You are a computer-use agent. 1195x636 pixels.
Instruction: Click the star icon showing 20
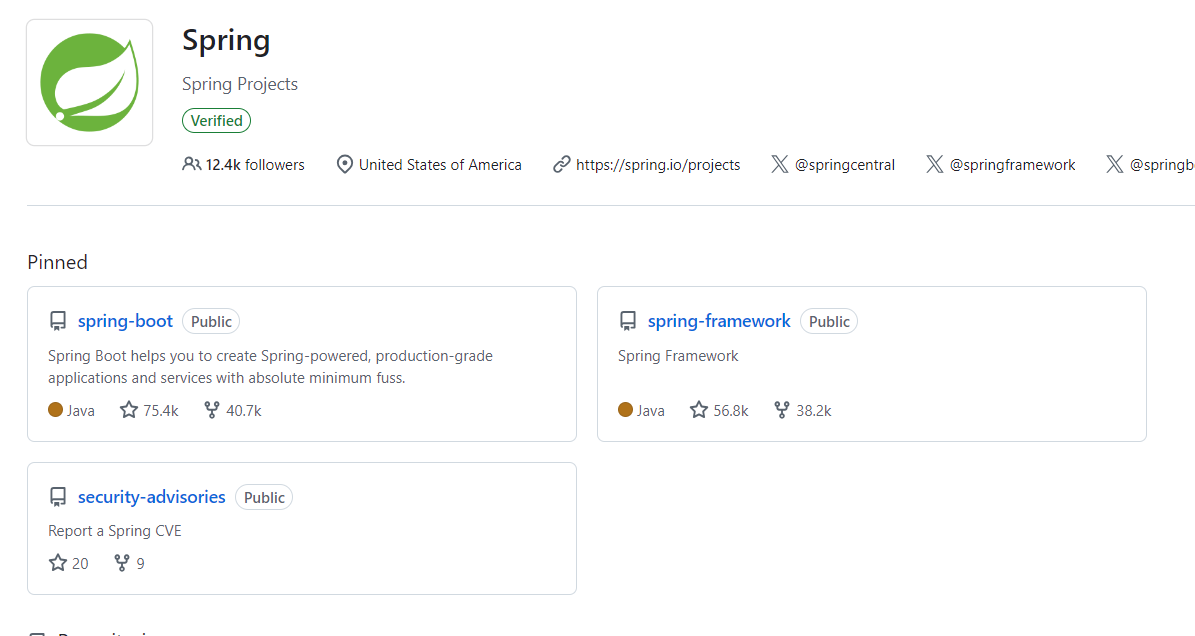[58, 563]
